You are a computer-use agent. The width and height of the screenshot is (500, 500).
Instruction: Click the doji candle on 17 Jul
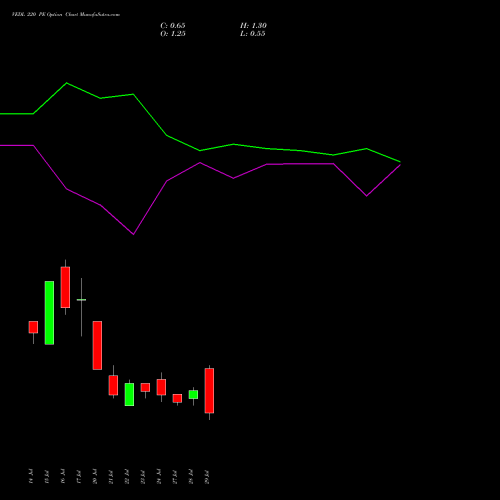click(x=81, y=300)
